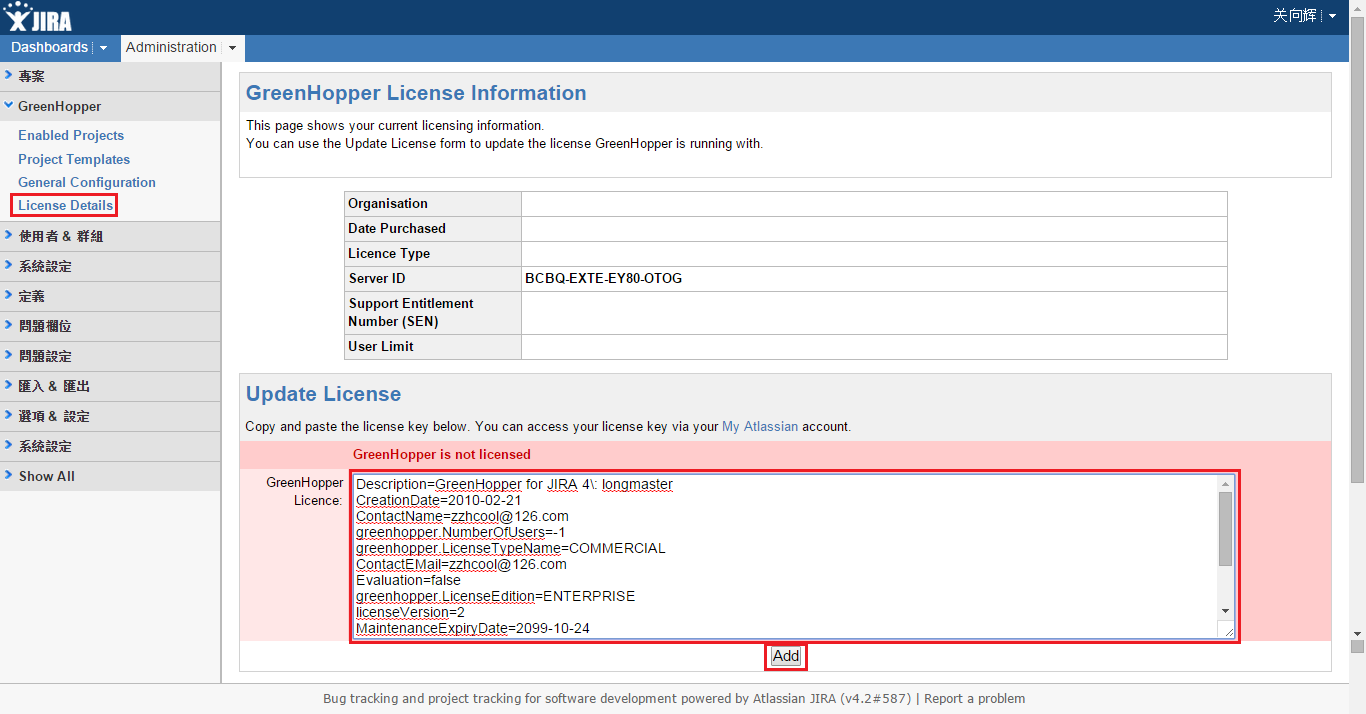Expand the 匯入 & 匯出 section
Viewport: 1366px width, 714px height.
click(x=110, y=386)
